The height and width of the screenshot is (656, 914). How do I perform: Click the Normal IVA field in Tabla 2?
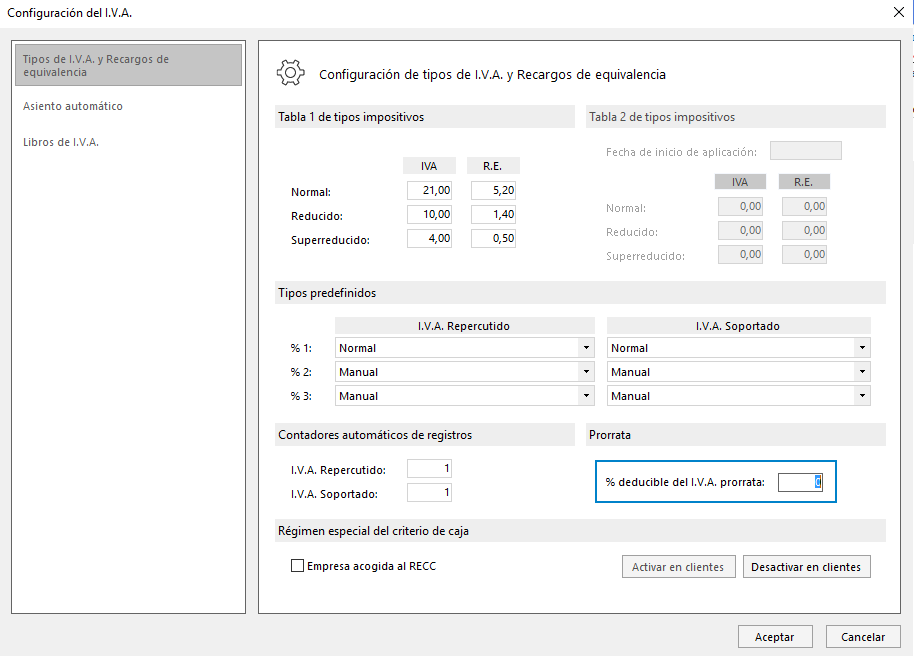coord(740,206)
